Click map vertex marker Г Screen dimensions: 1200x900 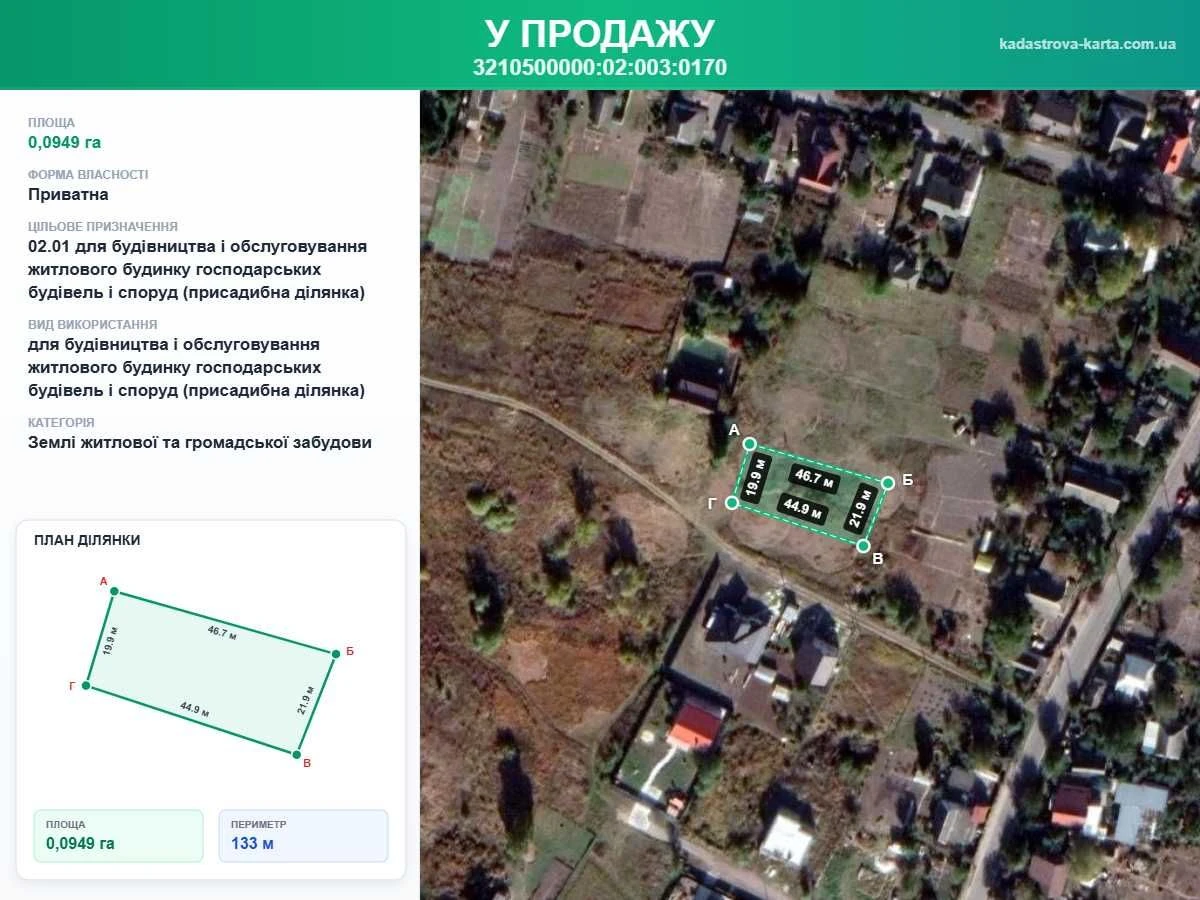point(732,503)
